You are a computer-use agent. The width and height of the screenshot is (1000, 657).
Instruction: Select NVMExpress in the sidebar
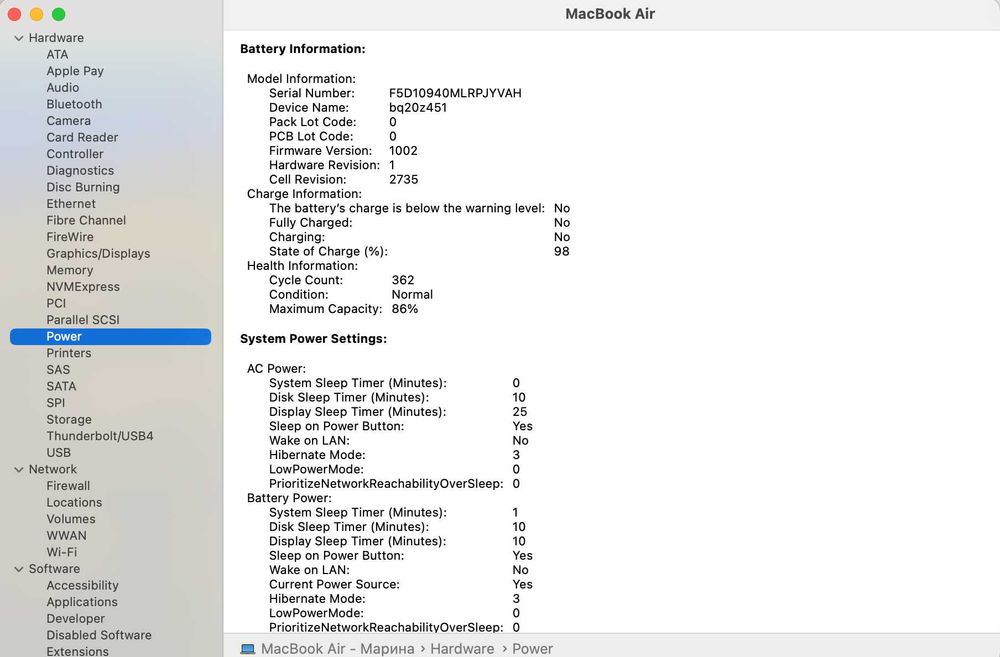[83, 287]
